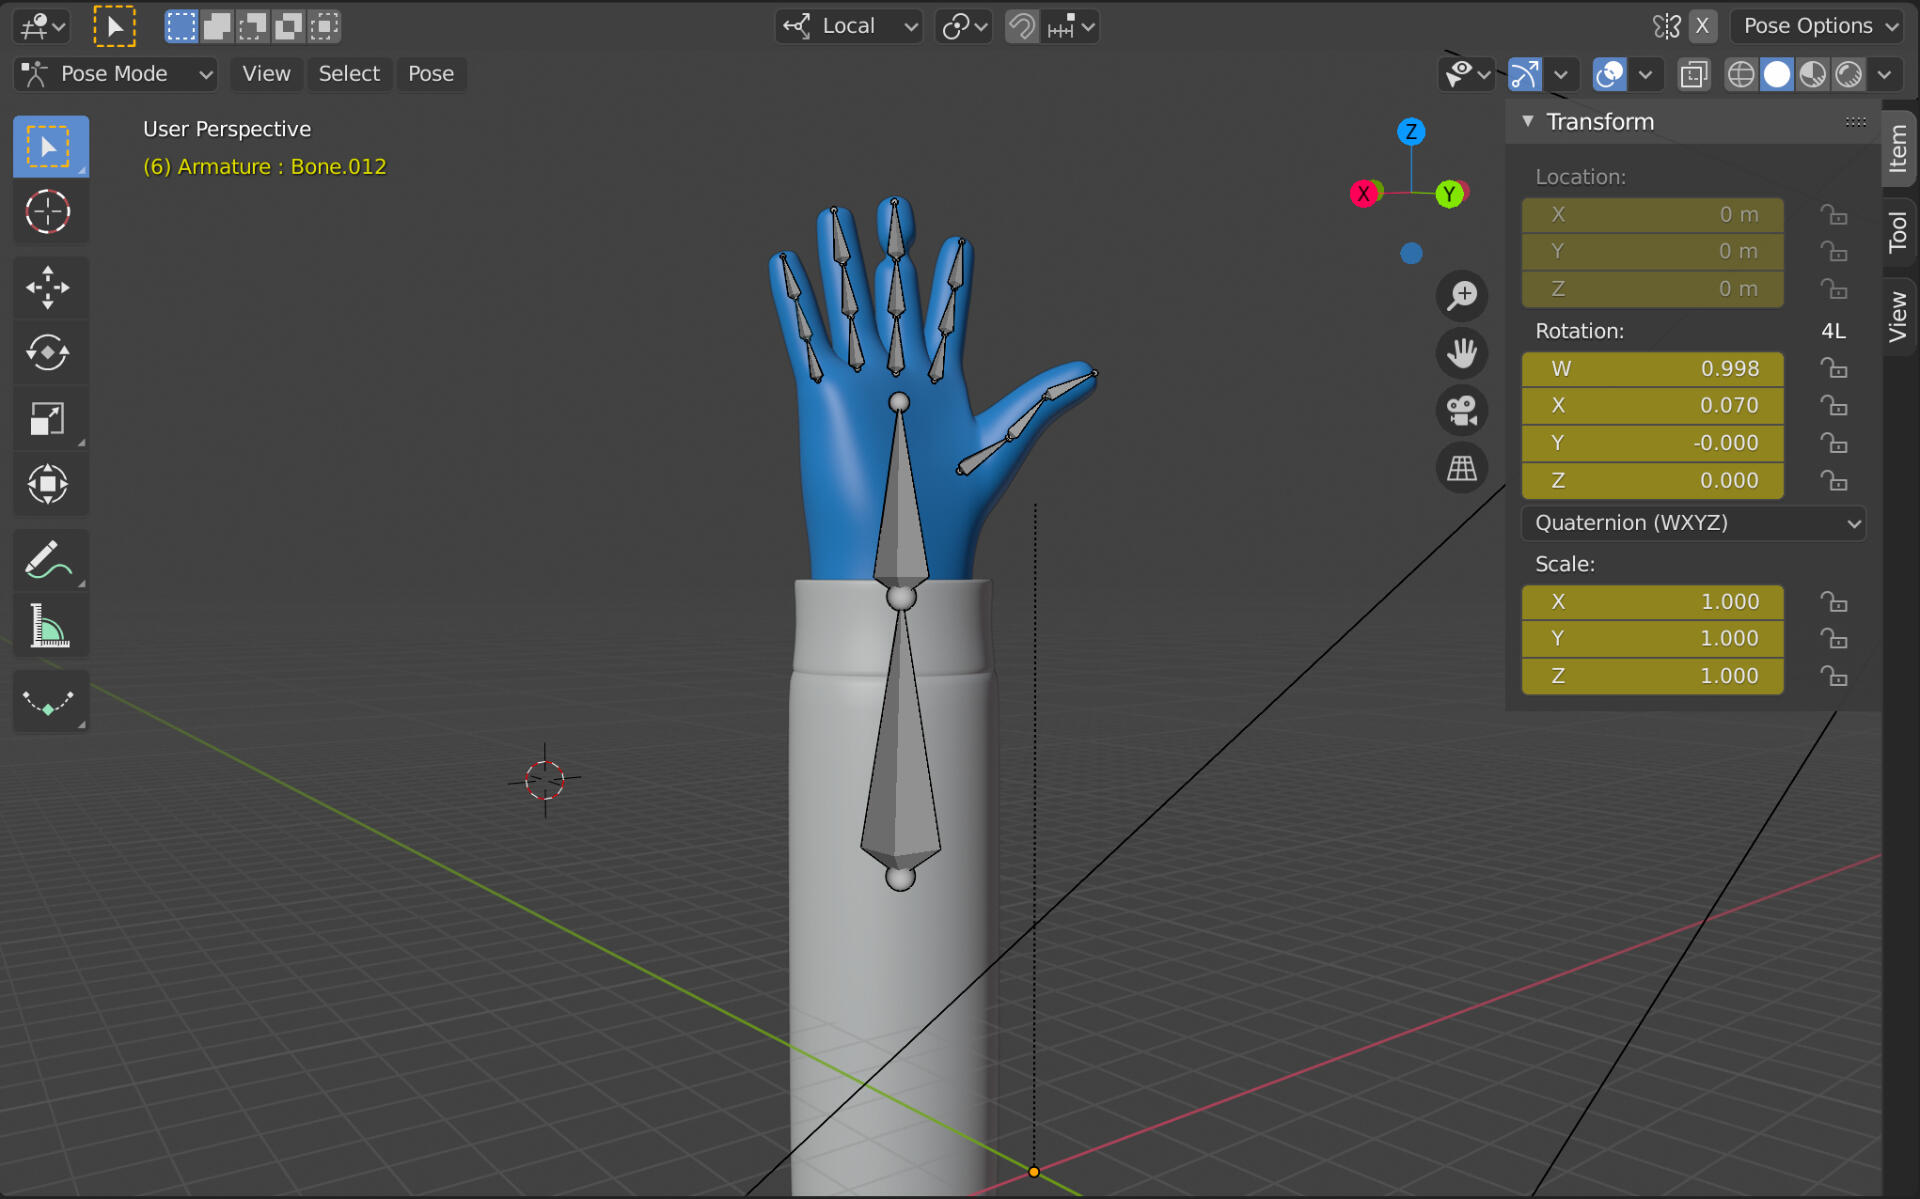This screenshot has width=1920, height=1199.
Task: Activate the Rotate tool
Action: point(50,353)
